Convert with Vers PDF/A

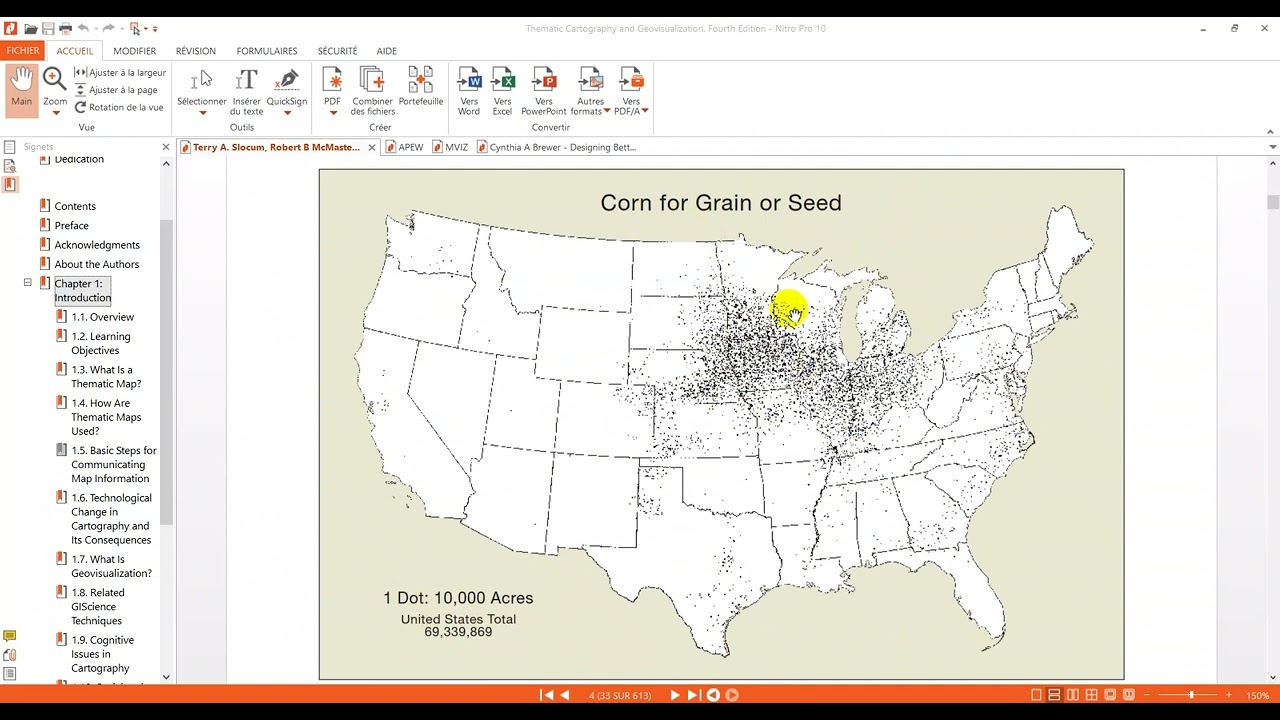coord(631,90)
